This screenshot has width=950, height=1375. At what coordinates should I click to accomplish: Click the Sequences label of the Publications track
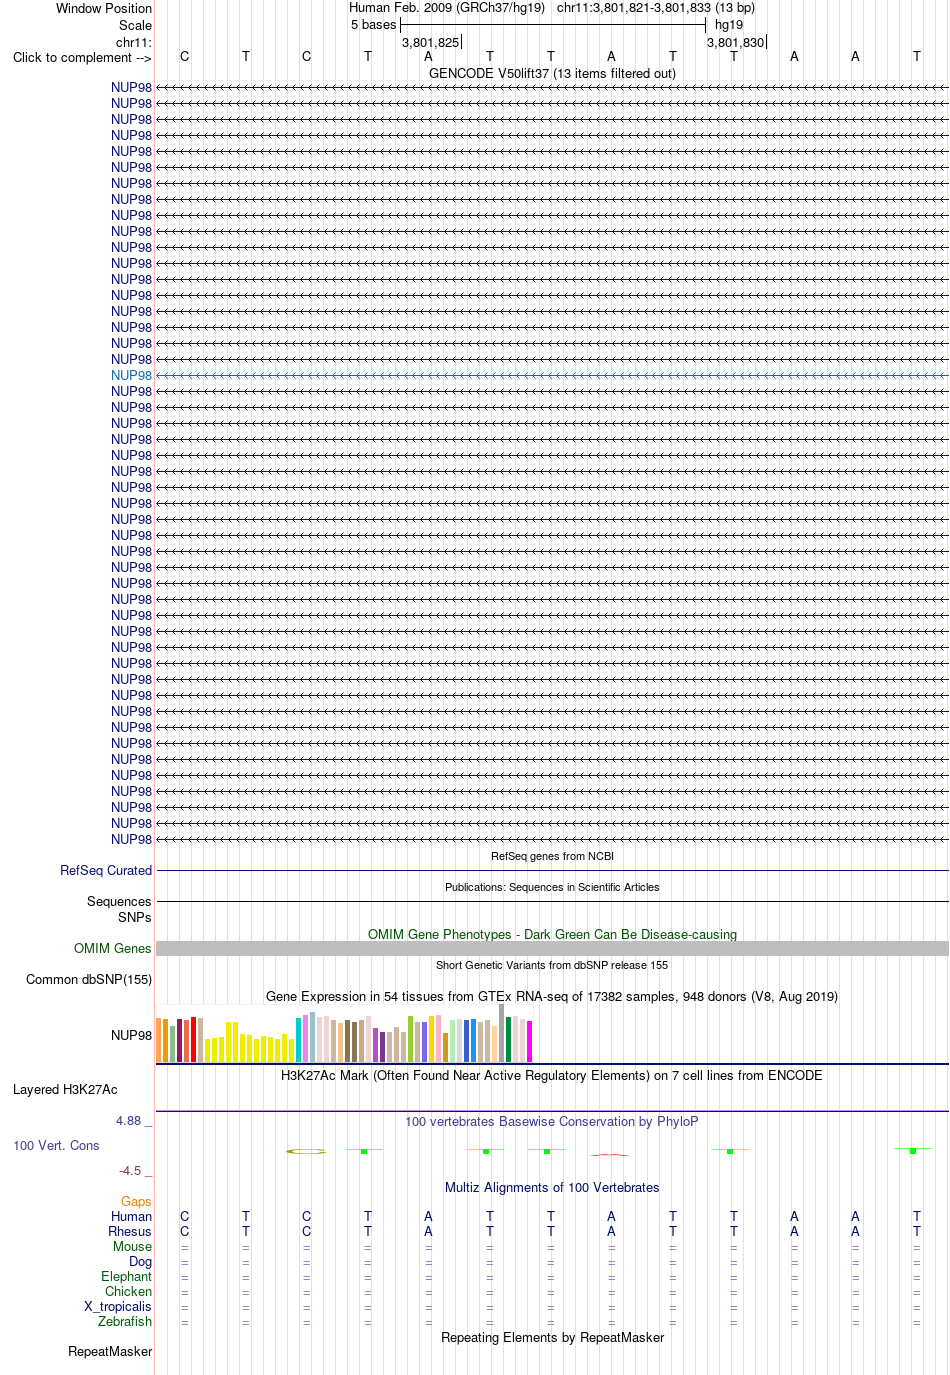[119, 902]
